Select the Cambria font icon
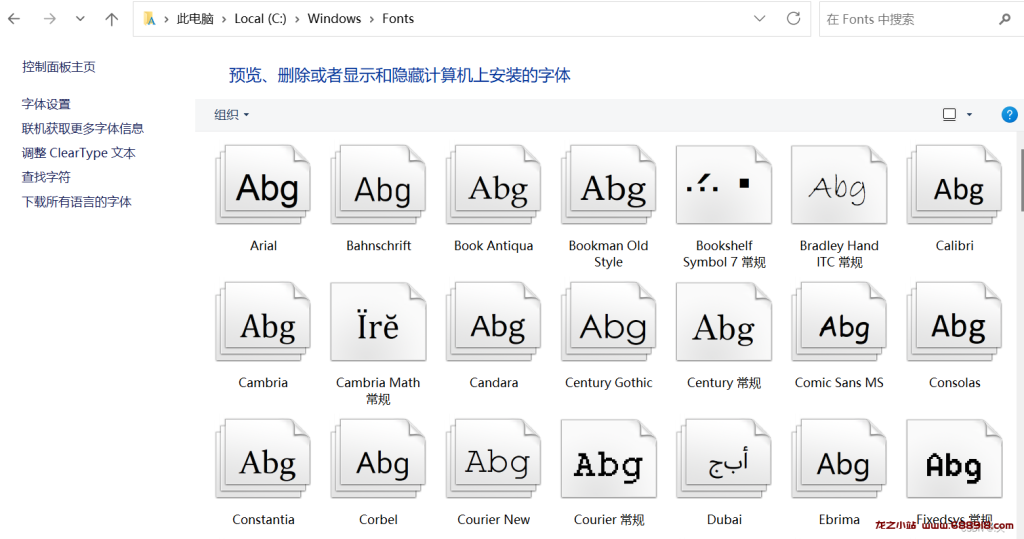The width and height of the screenshot is (1024, 539). pyautogui.click(x=263, y=322)
